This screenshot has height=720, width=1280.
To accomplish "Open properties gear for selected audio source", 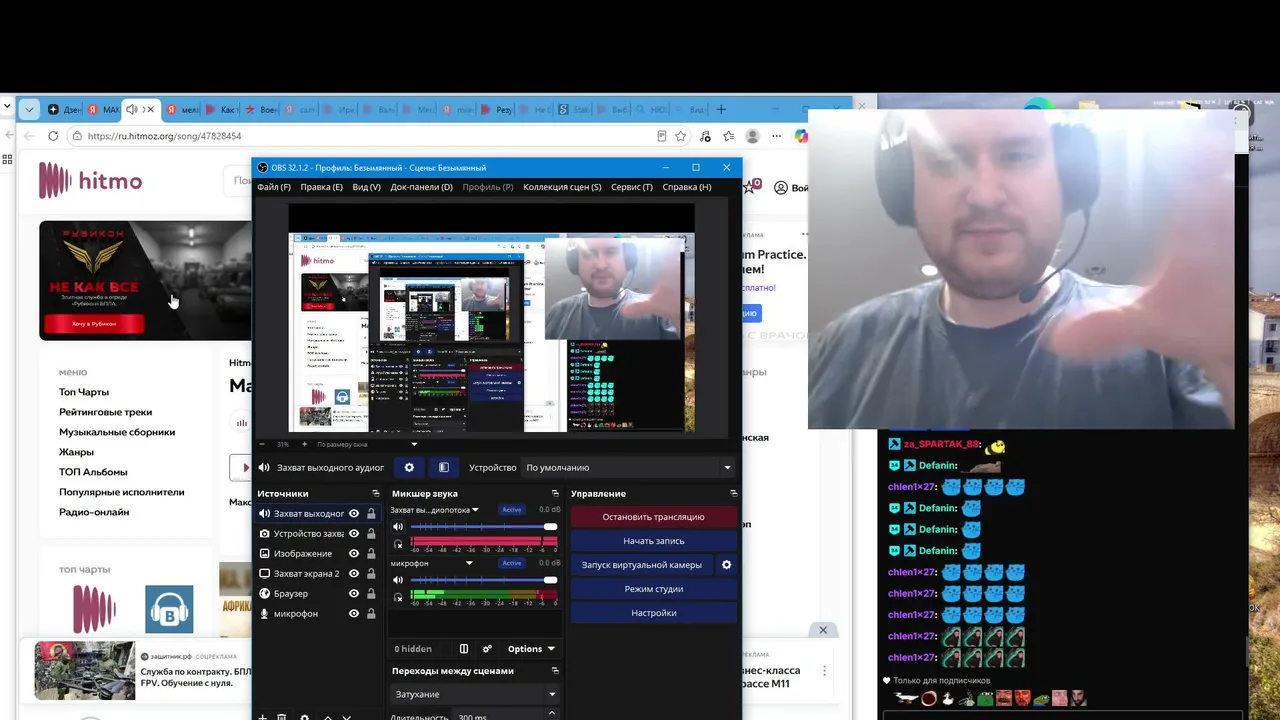I will coord(409,467).
